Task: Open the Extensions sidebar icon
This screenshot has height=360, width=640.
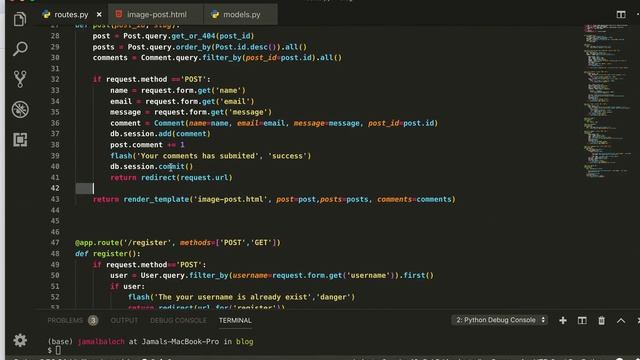Action: [x=20, y=140]
